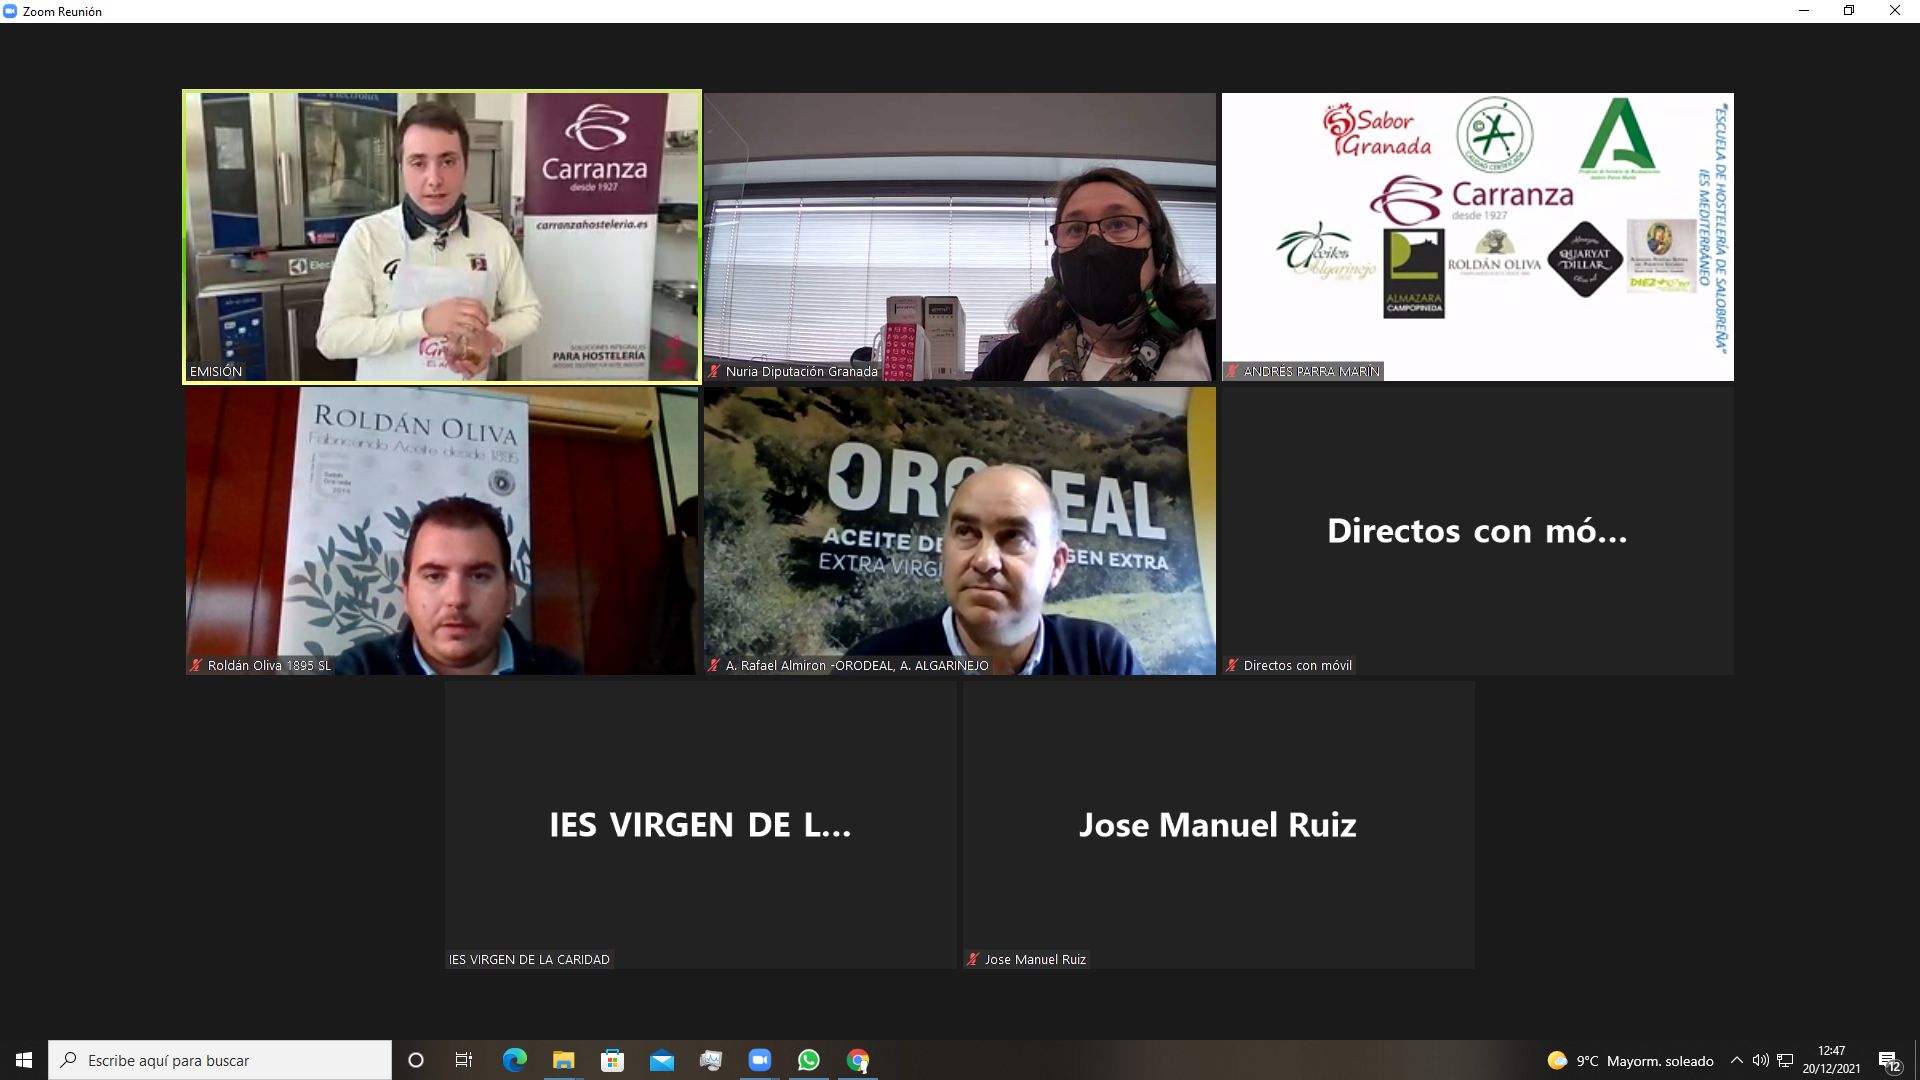Open notification center with 12 alerts
This screenshot has height=1080, width=1920.
click(1888, 1060)
